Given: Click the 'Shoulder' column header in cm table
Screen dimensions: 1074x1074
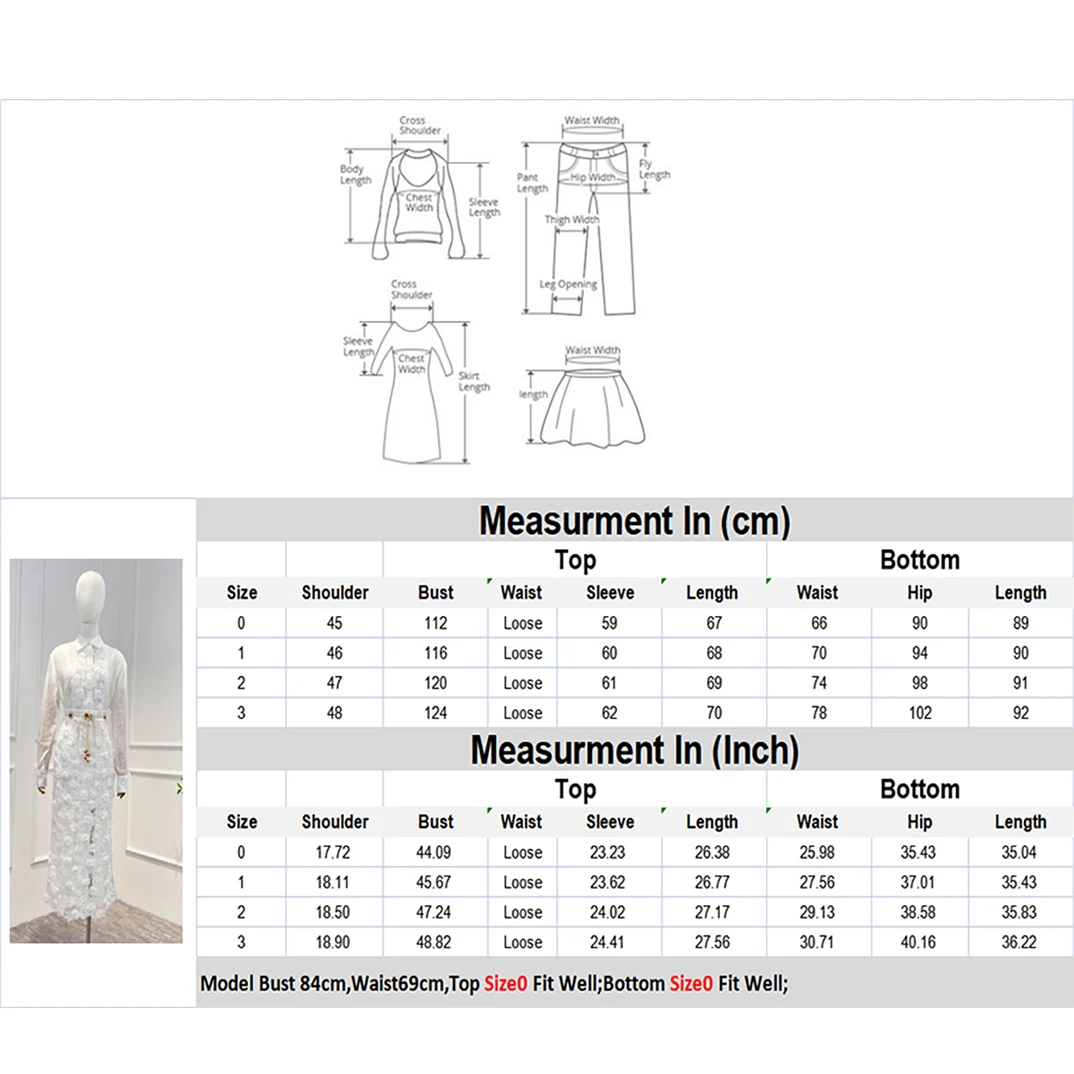Looking at the screenshot, I should [x=335, y=592].
